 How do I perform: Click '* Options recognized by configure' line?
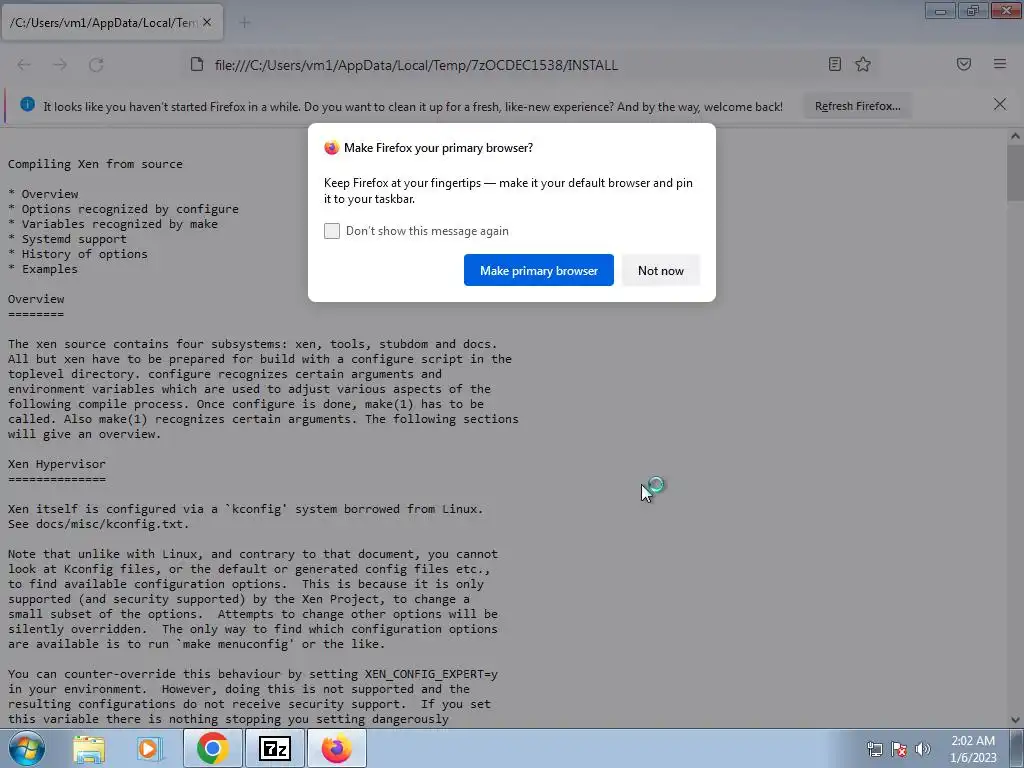[123, 209]
